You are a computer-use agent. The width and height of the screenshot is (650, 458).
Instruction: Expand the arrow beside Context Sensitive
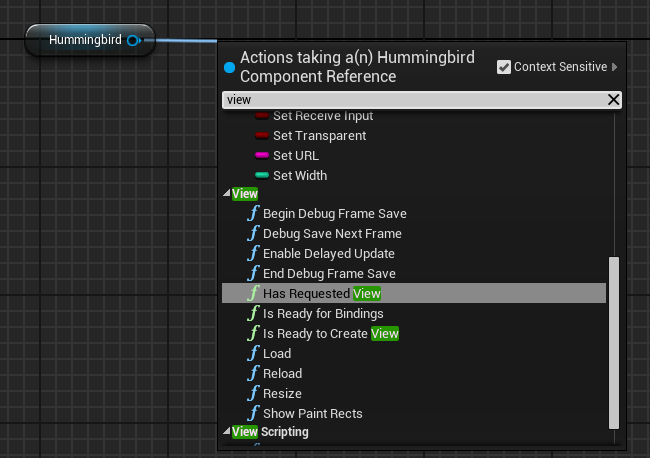[615, 67]
